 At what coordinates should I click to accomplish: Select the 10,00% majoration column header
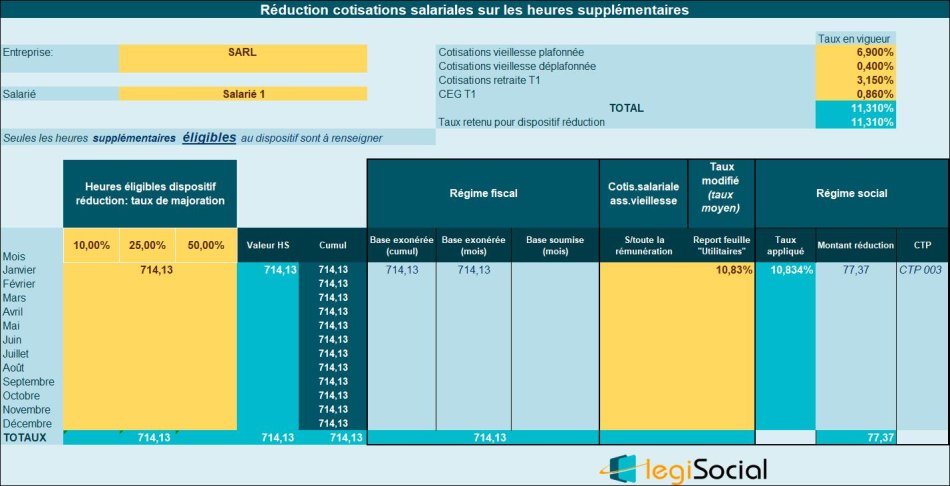(x=91, y=245)
